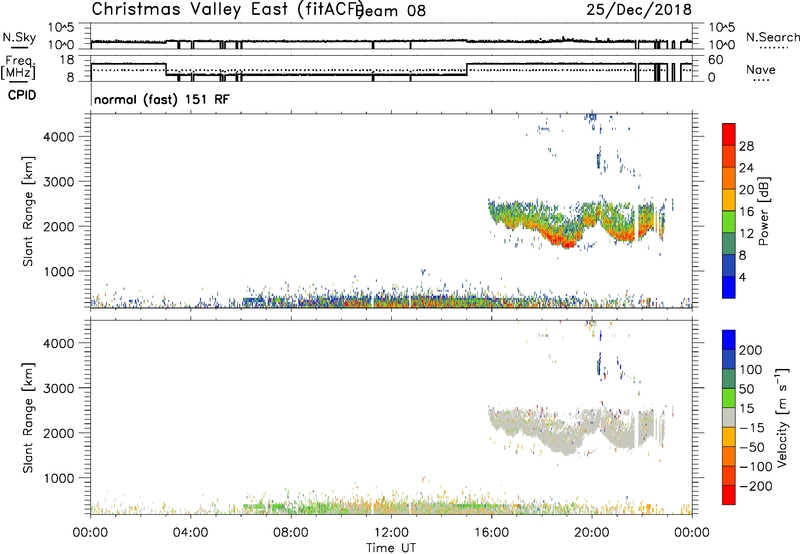
Task: Click the 'Power [dB]' color bar title
Action: click(x=763, y=211)
